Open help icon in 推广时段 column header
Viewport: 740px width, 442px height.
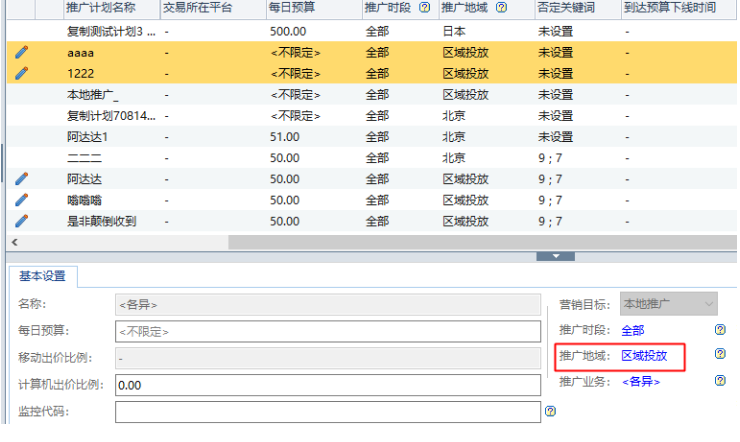point(425,8)
